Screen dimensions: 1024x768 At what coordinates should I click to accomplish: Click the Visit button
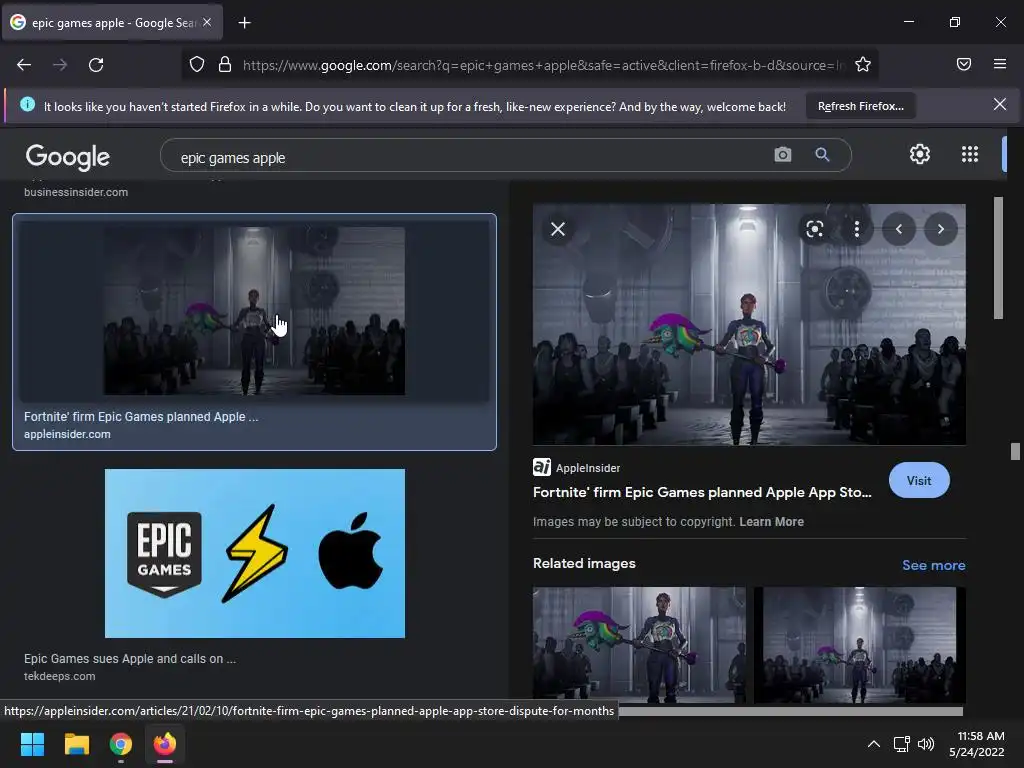[x=919, y=481]
